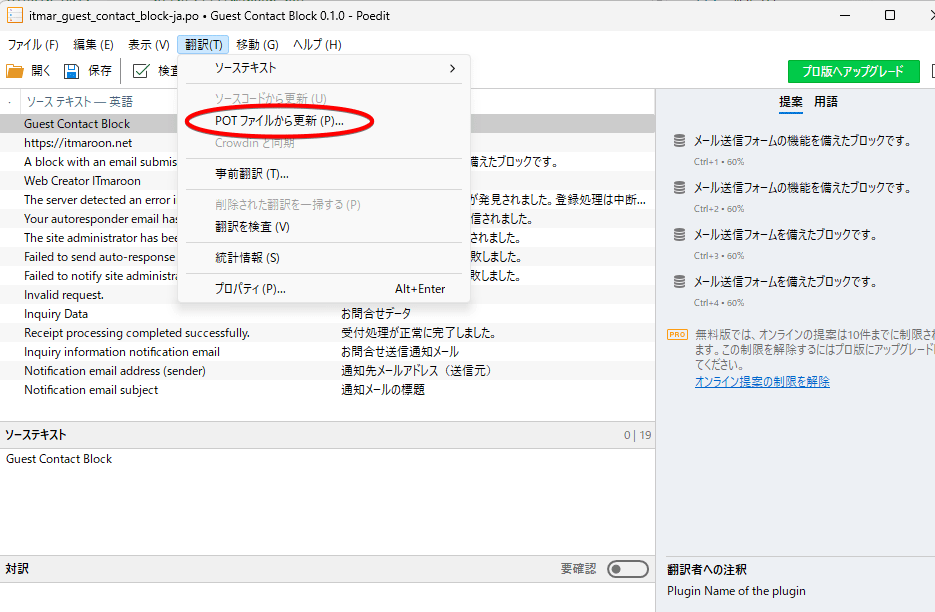This screenshot has height=612, width=935.
Task: Select Inquiry information notification email row
Action: point(327,353)
